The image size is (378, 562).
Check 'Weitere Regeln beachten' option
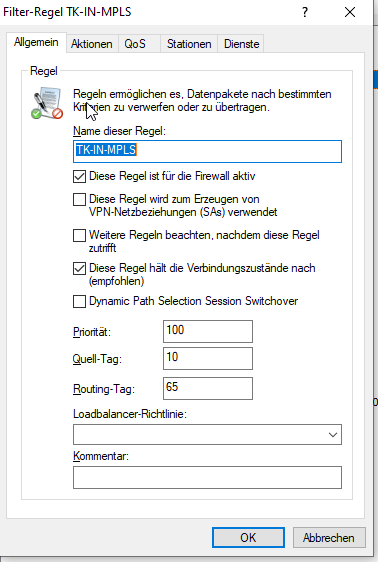[x=79, y=235]
